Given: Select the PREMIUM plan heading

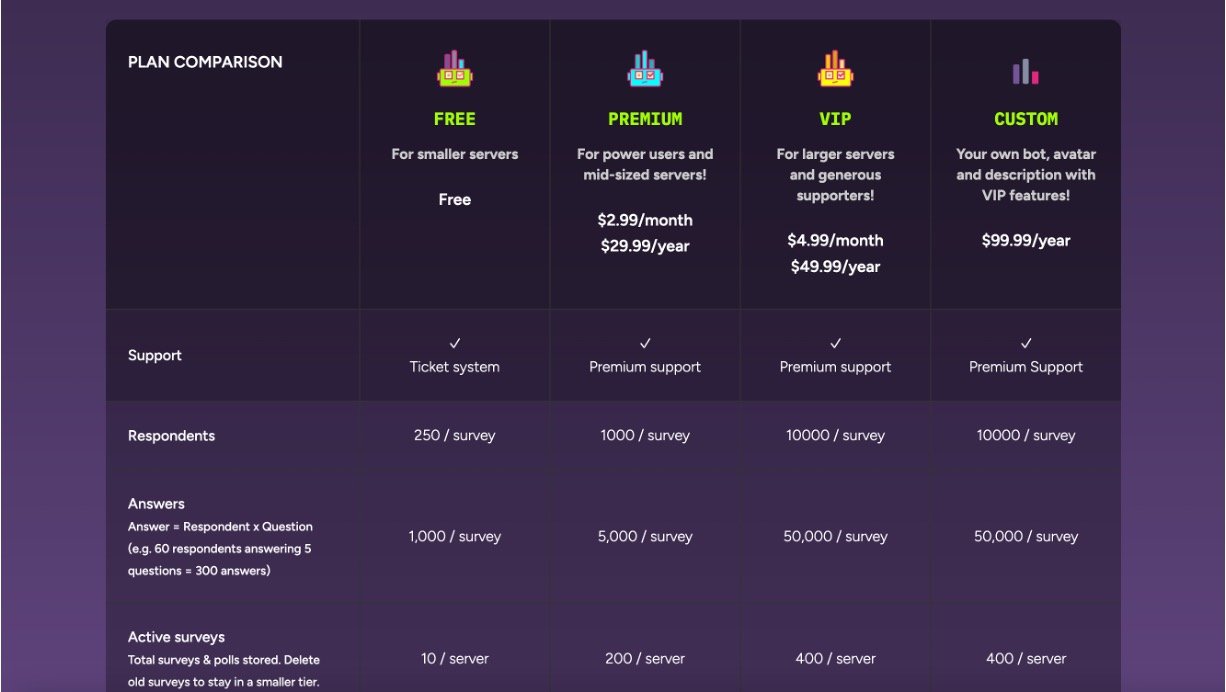Looking at the screenshot, I should pos(645,119).
